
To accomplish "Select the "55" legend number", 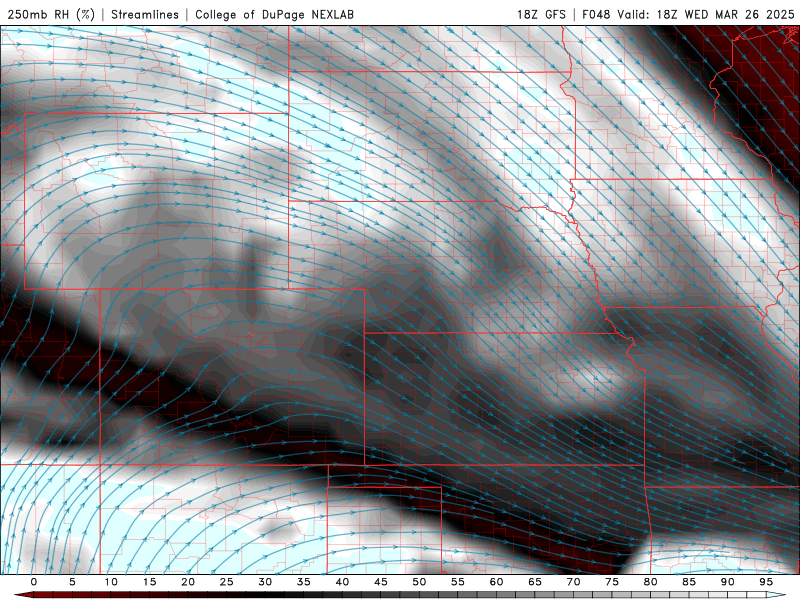I will click(458, 582).
